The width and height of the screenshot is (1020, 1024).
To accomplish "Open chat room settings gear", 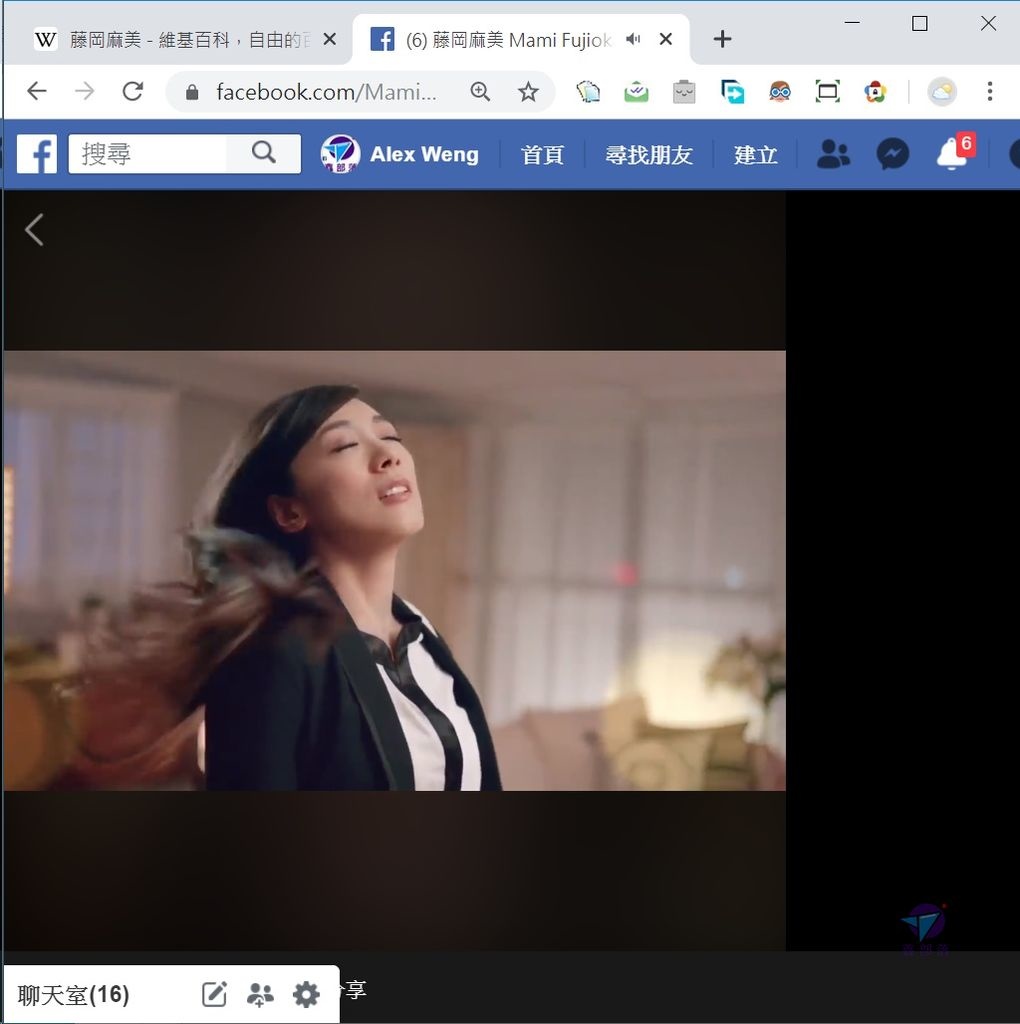I will pos(306,994).
